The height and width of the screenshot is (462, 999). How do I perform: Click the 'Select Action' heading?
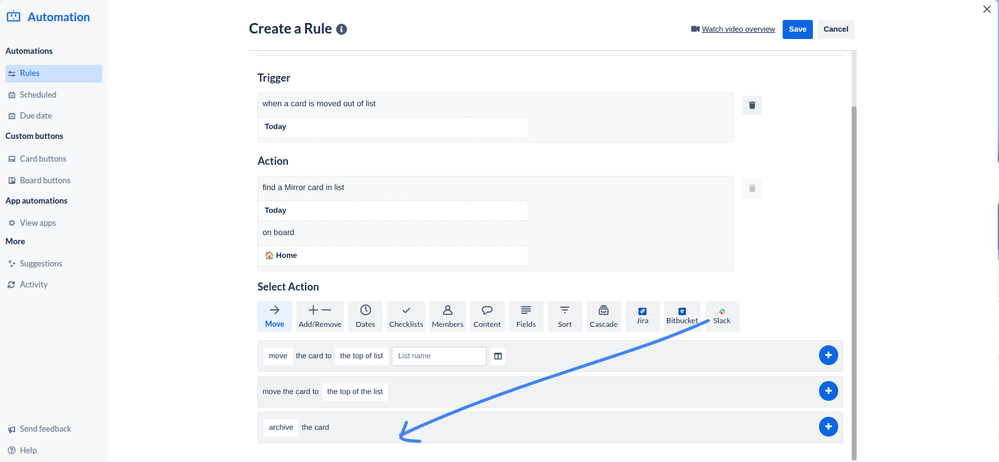[x=288, y=287]
